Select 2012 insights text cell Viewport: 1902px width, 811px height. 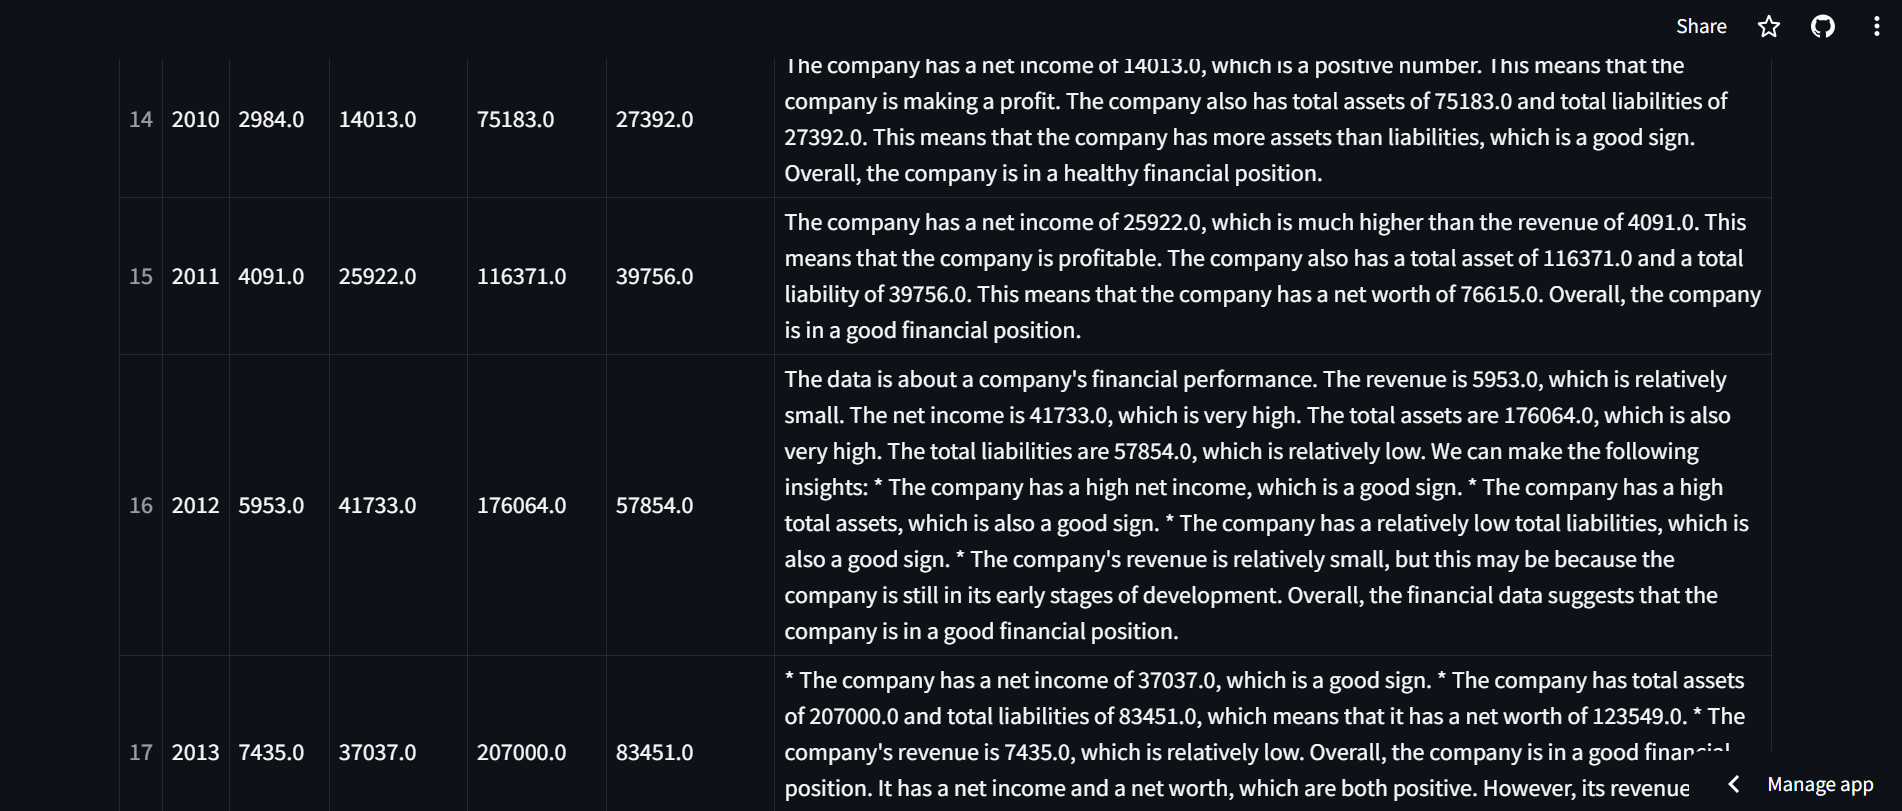(1272, 505)
